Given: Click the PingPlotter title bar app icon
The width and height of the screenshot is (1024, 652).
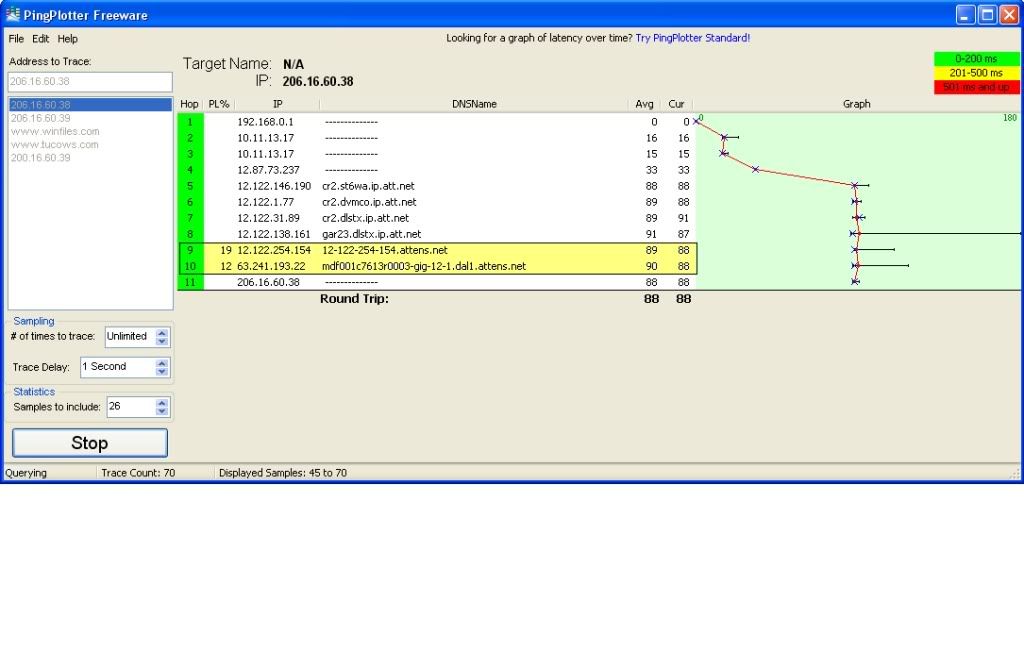Looking at the screenshot, I should tap(12, 14).
